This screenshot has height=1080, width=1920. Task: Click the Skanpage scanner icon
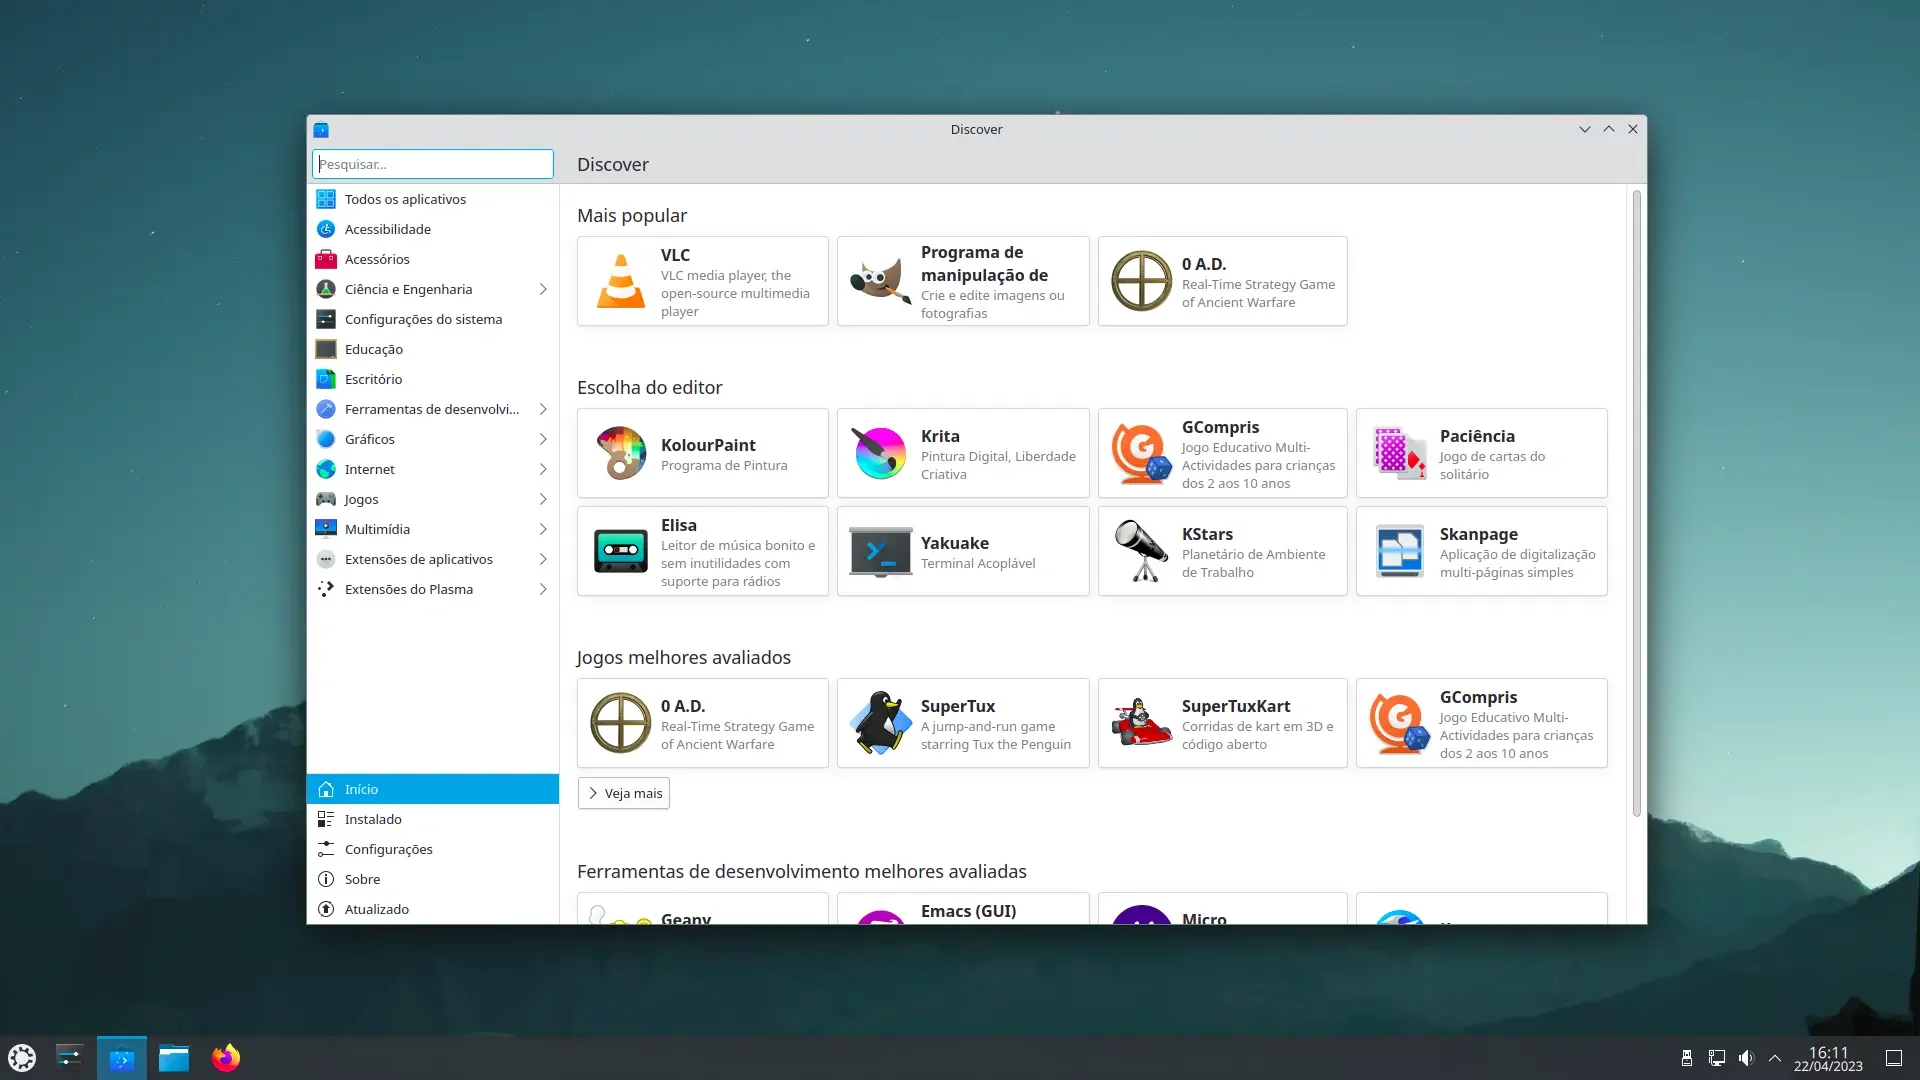[1399, 551]
